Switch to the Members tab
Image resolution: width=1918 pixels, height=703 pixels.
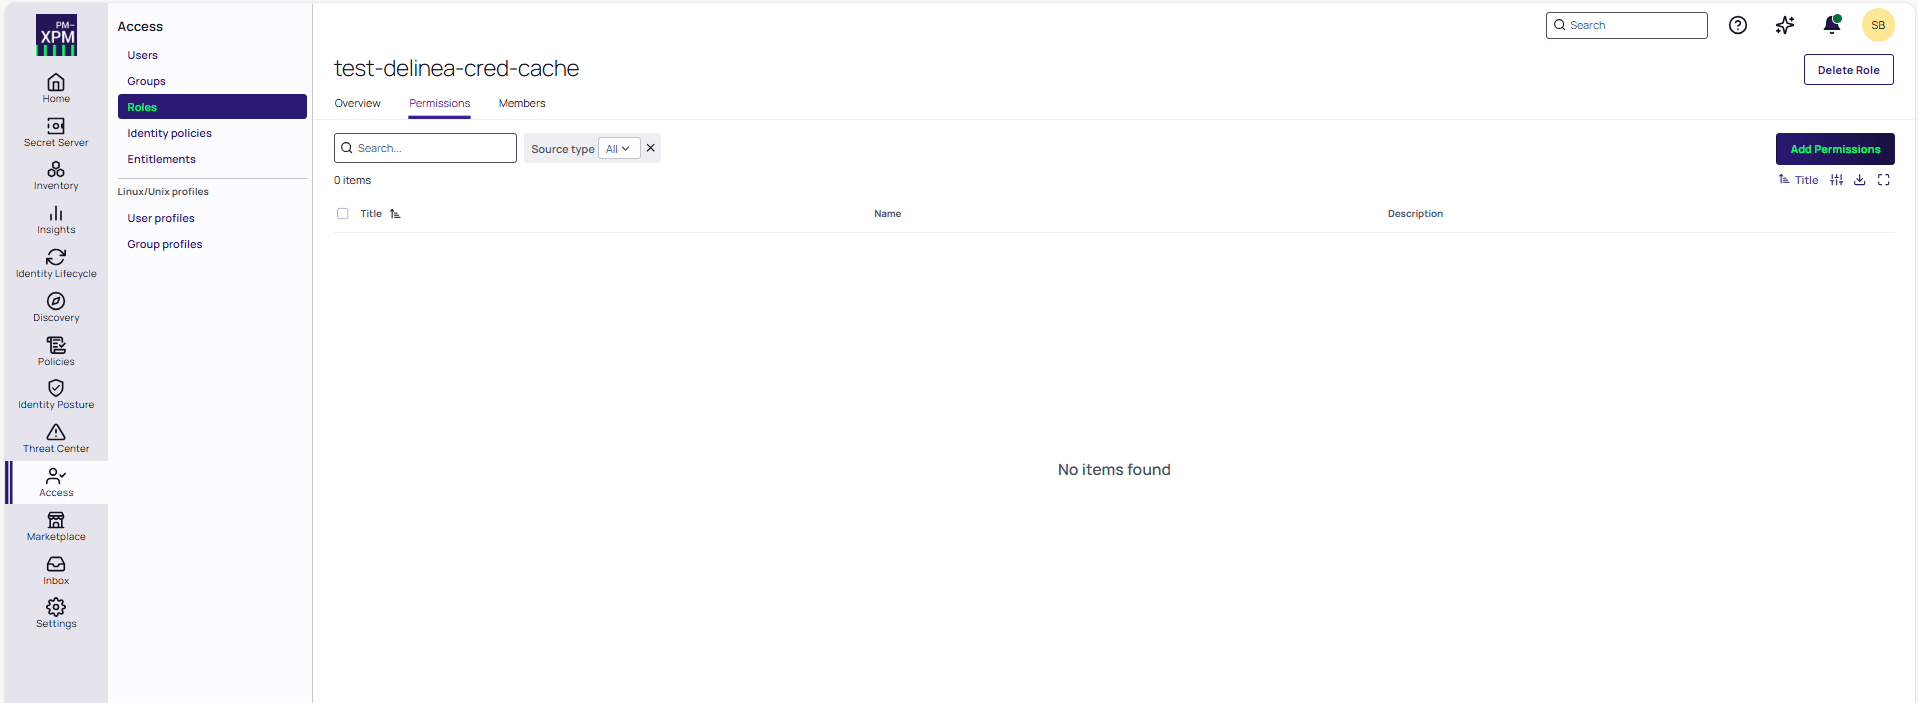(x=522, y=104)
